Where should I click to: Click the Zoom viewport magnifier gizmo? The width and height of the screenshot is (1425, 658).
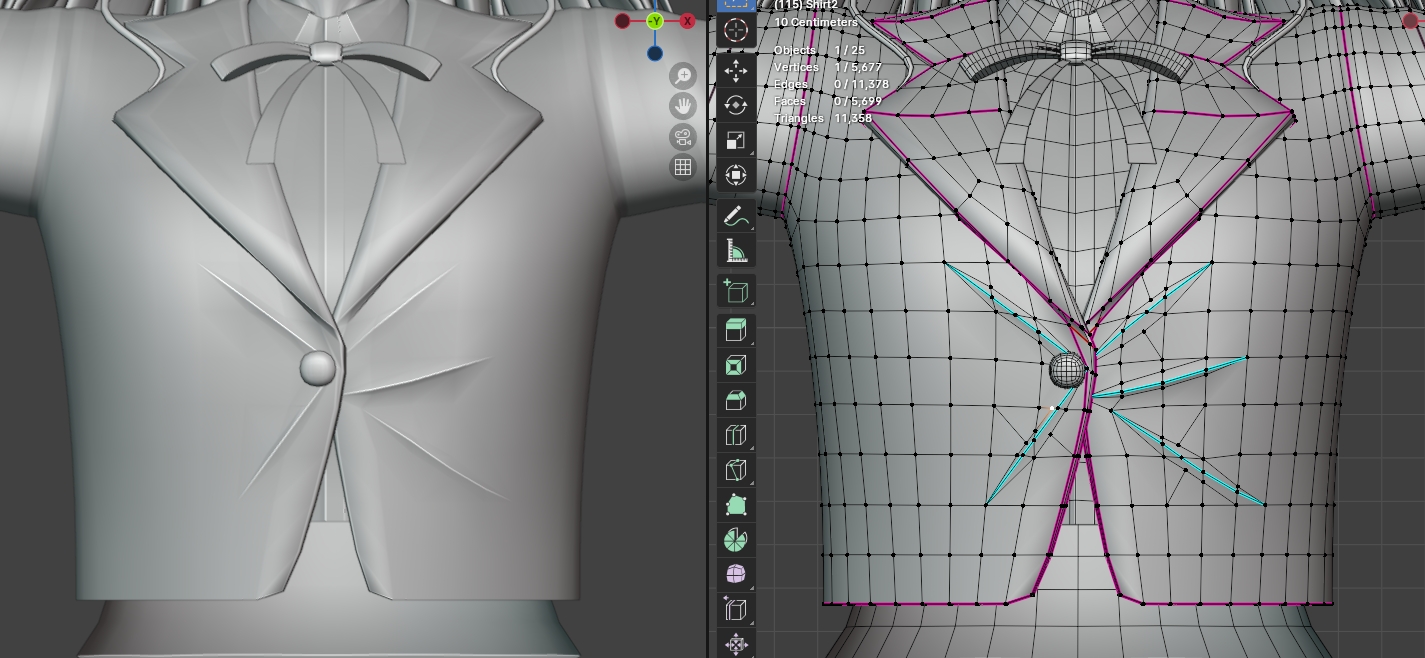pyautogui.click(x=683, y=76)
